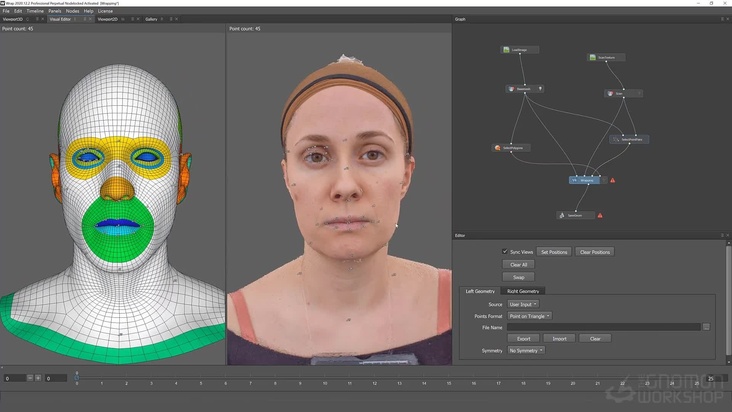Close the Viewport3D panel tab

(43, 19)
